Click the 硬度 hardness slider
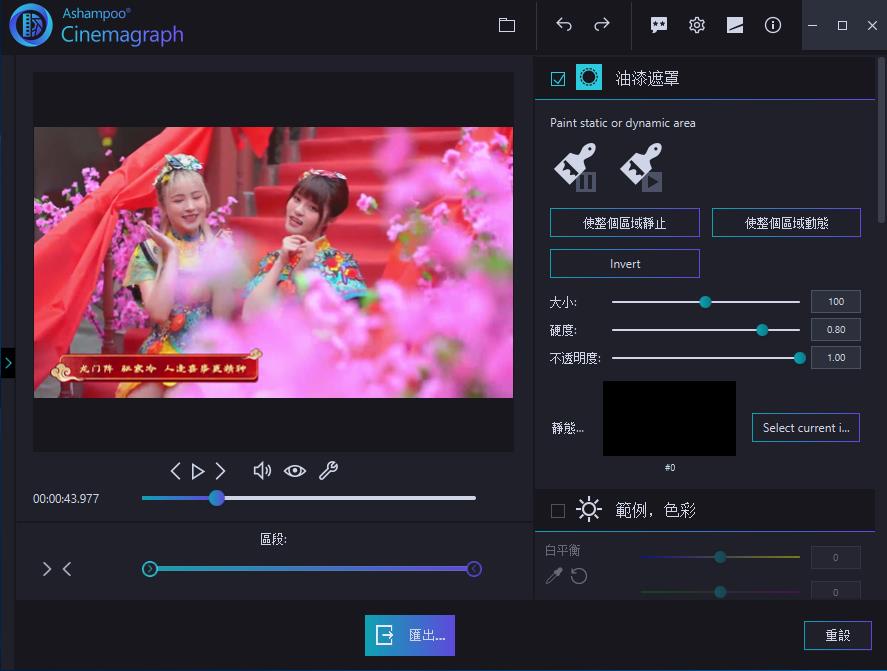The width and height of the screenshot is (887, 671). 705,330
